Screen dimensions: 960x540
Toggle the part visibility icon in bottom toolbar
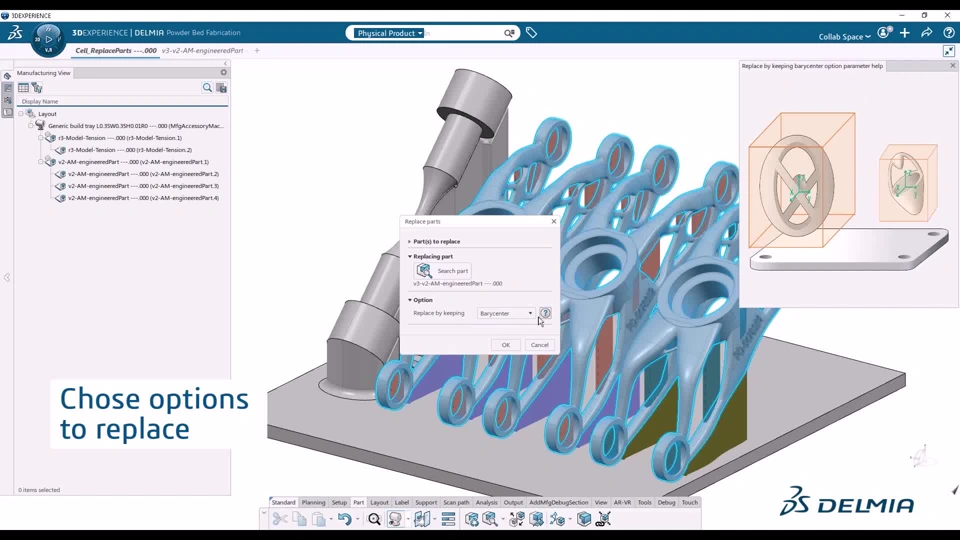pos(396,519)
